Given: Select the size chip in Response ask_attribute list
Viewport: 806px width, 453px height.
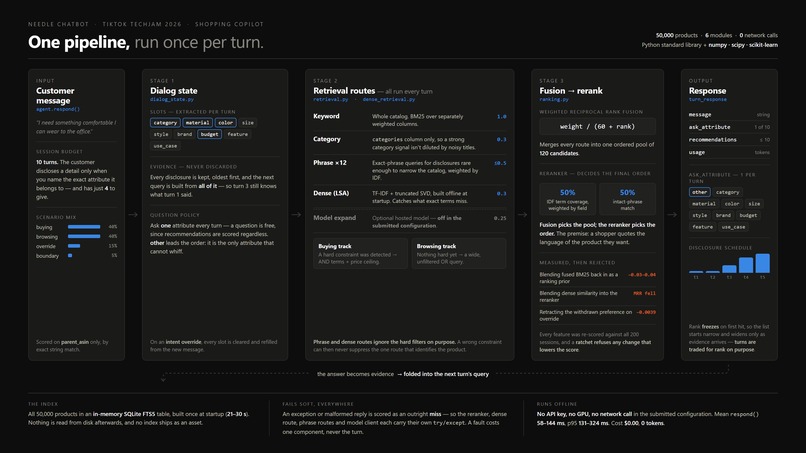Looking at the screenshot, I should coord(754,204).
